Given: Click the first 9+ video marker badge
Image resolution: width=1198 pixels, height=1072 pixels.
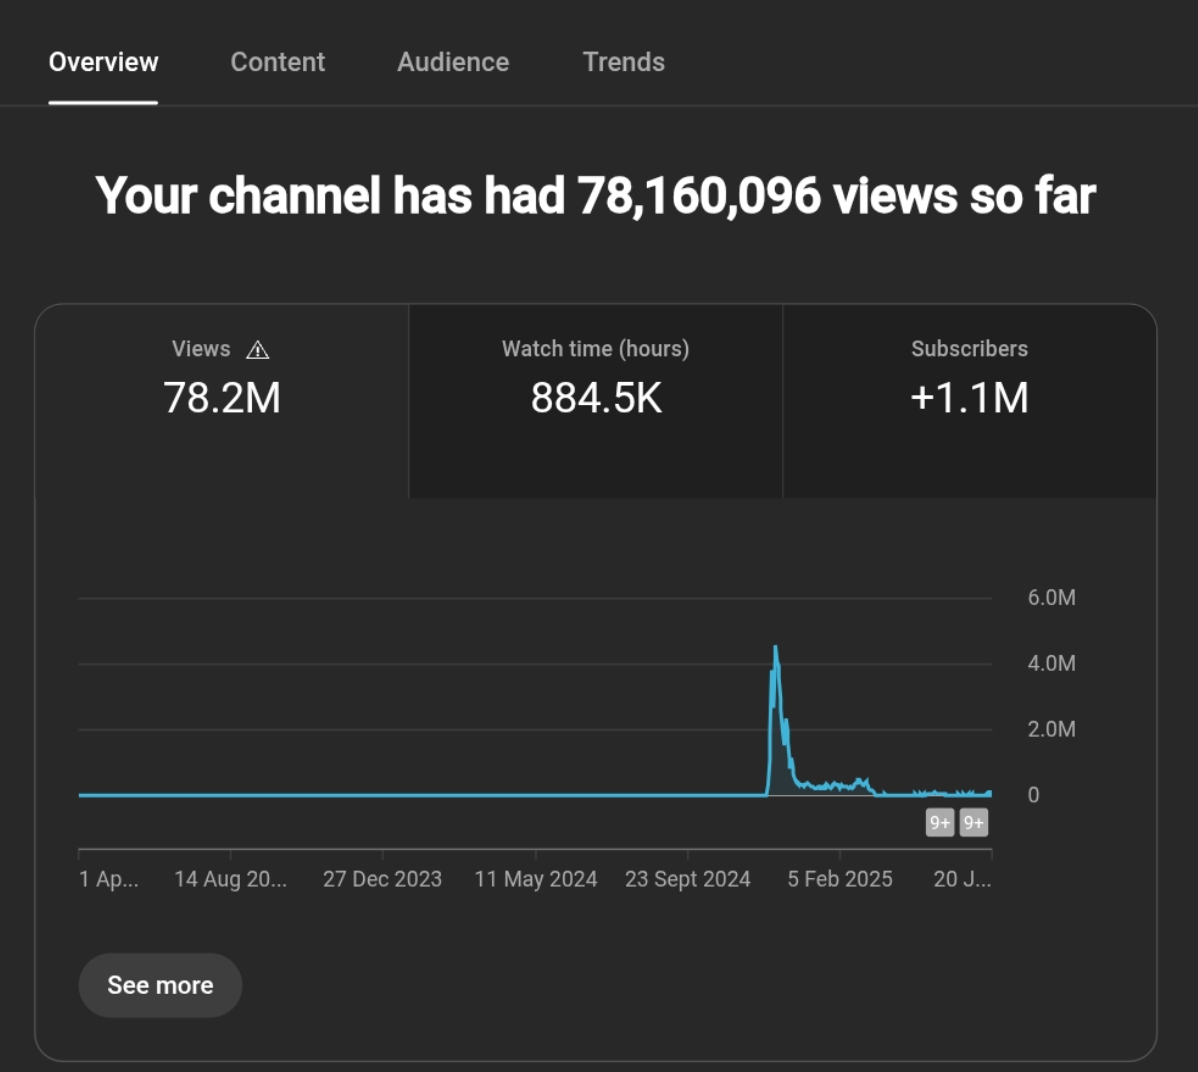Looking at the screenshot, I should pyautogui.click(x=940, y=823).
